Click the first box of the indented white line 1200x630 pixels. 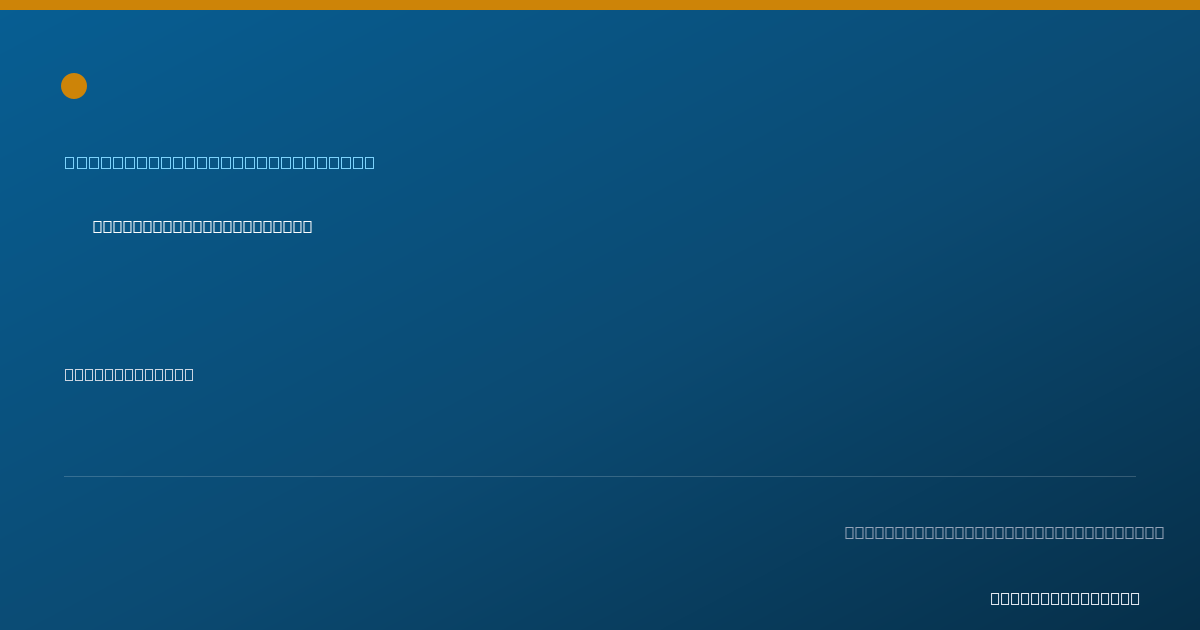[98, 227]
